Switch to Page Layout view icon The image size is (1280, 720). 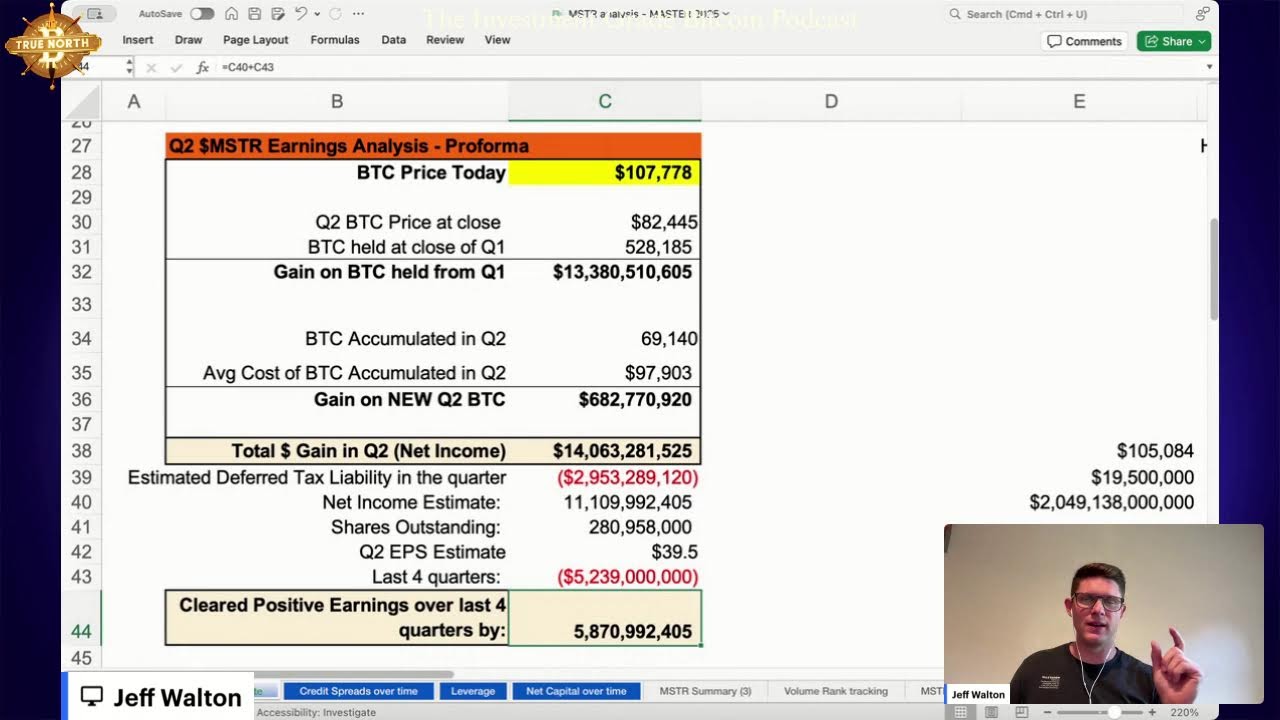coord(991,712)
